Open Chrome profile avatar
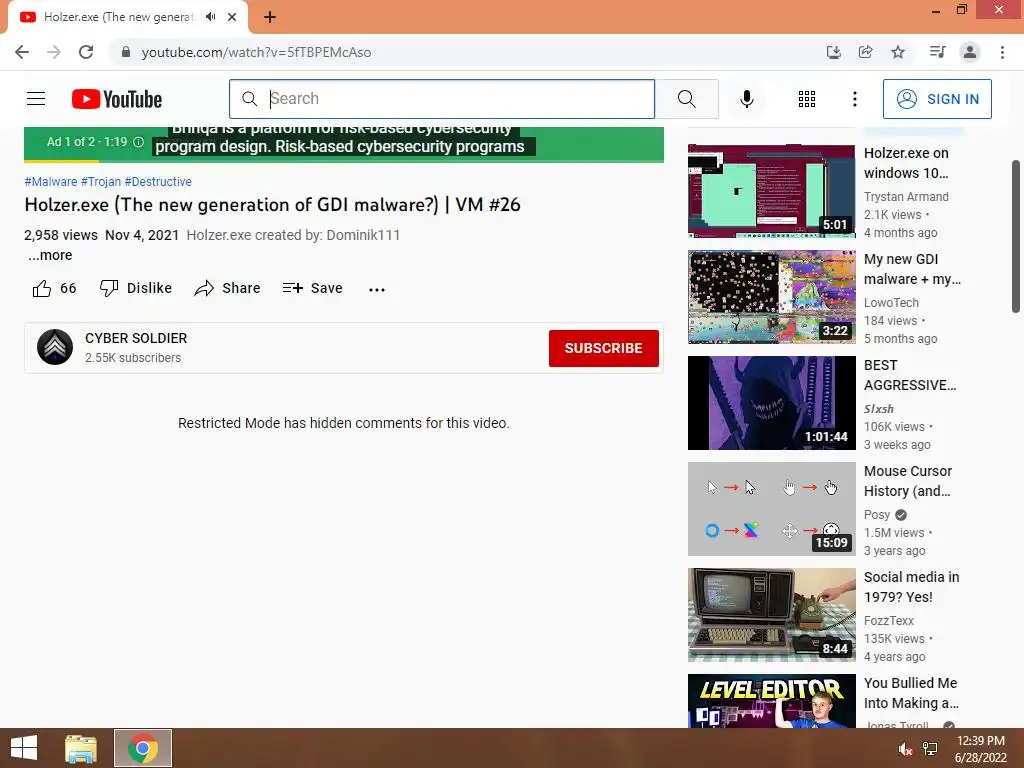This screenshot has width=1024, height=768. pyautogui.click(x=970, y=52)
